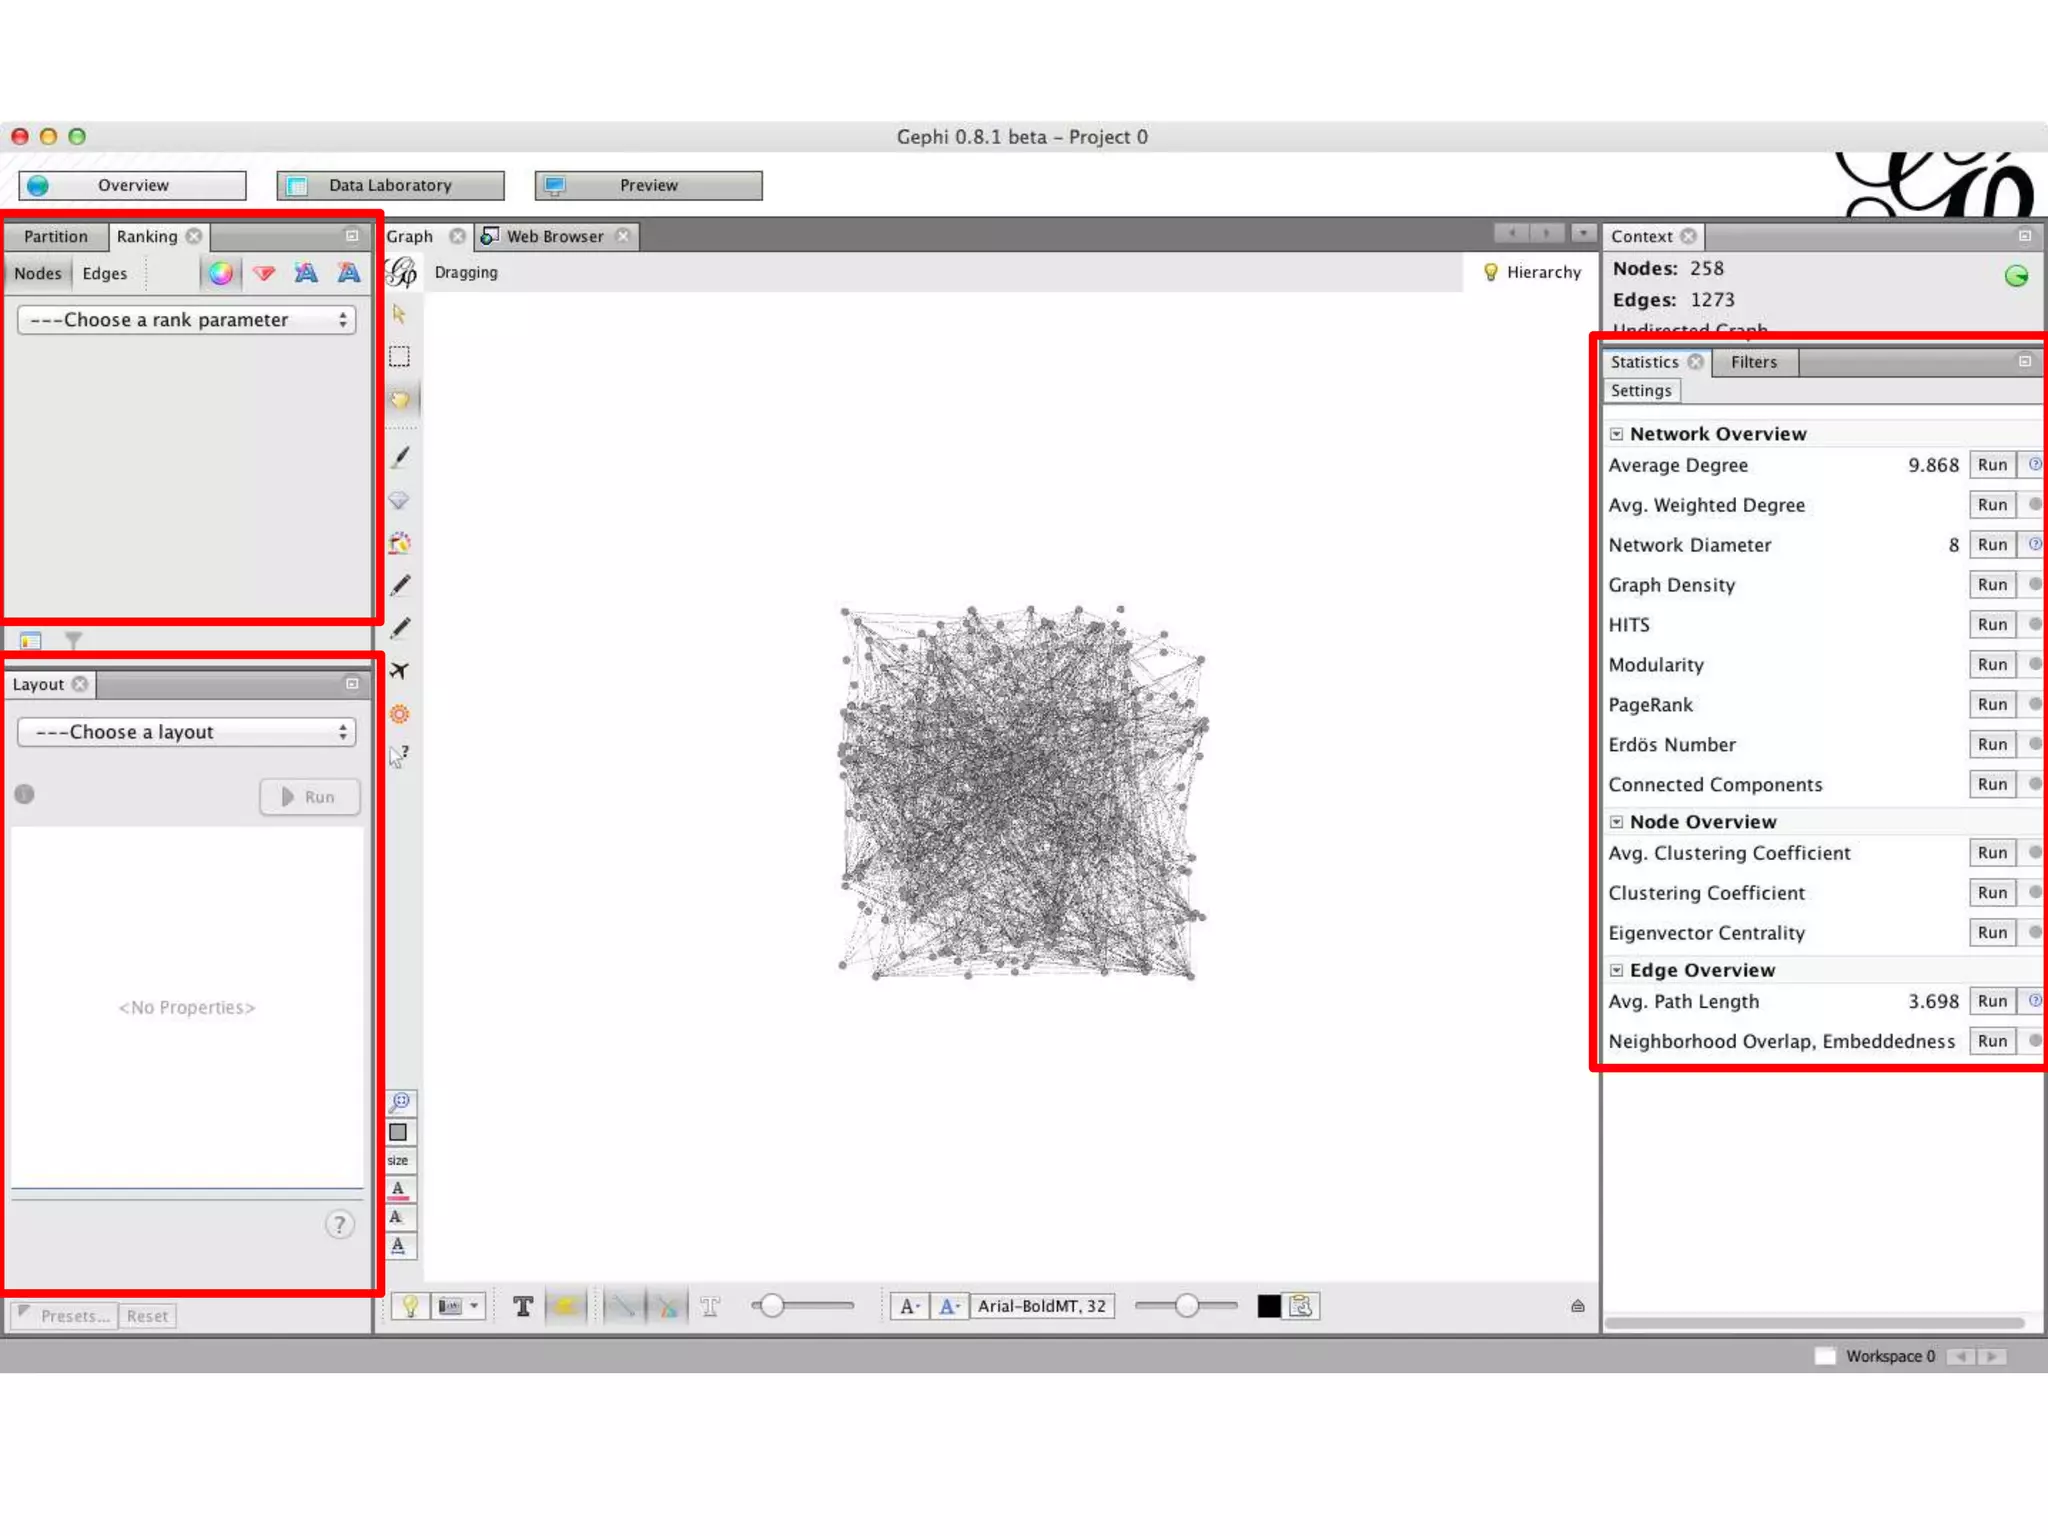This screenshot has height=1536, width=2048.
Task: Open the Data Laboratory view
Action: (390, 185)
